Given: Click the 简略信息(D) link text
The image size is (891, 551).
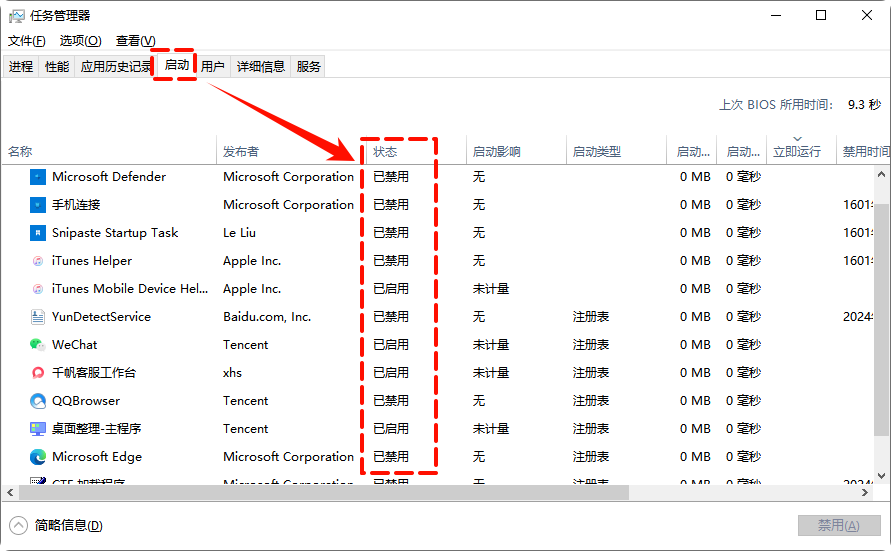Looking at the screenshot, I should point(68,525).
